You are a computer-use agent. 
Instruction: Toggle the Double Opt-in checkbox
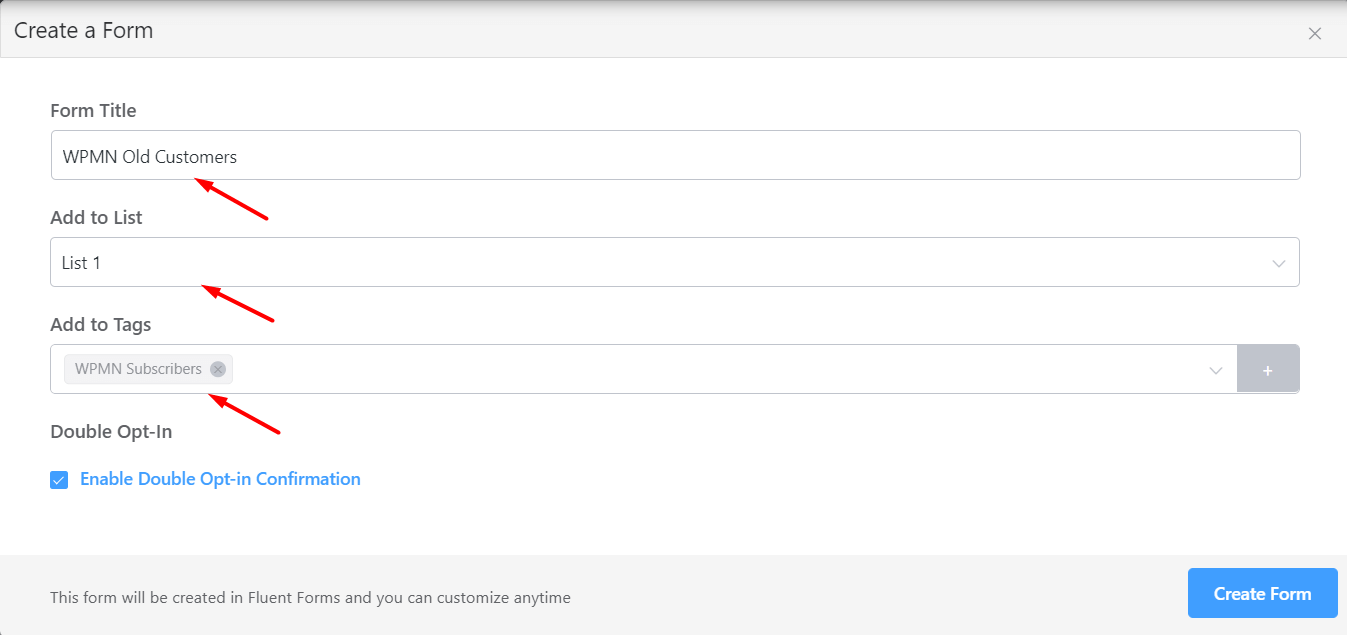(x=59, y=480)
